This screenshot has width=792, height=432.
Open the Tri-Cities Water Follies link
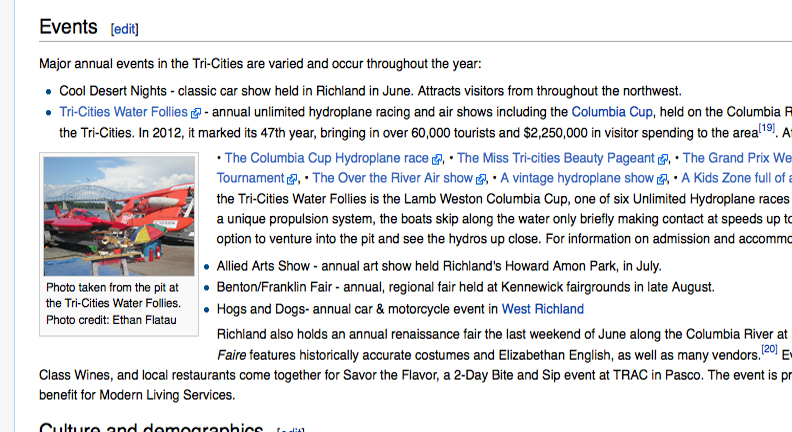123,112
